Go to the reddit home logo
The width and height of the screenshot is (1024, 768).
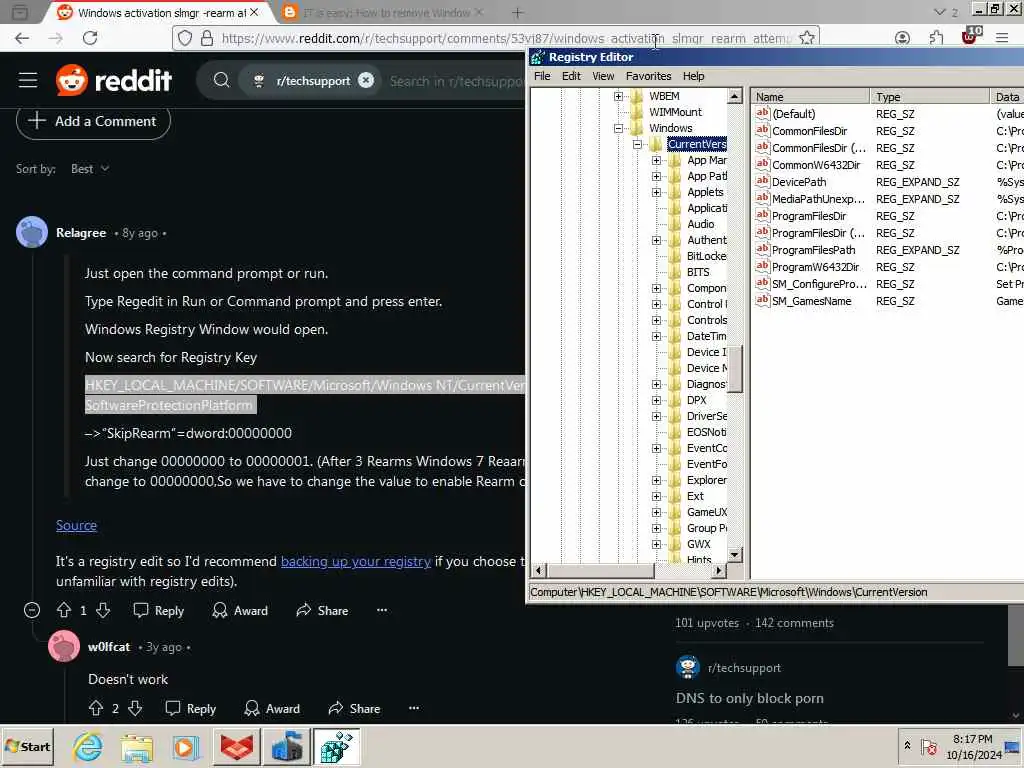point(114,80)
